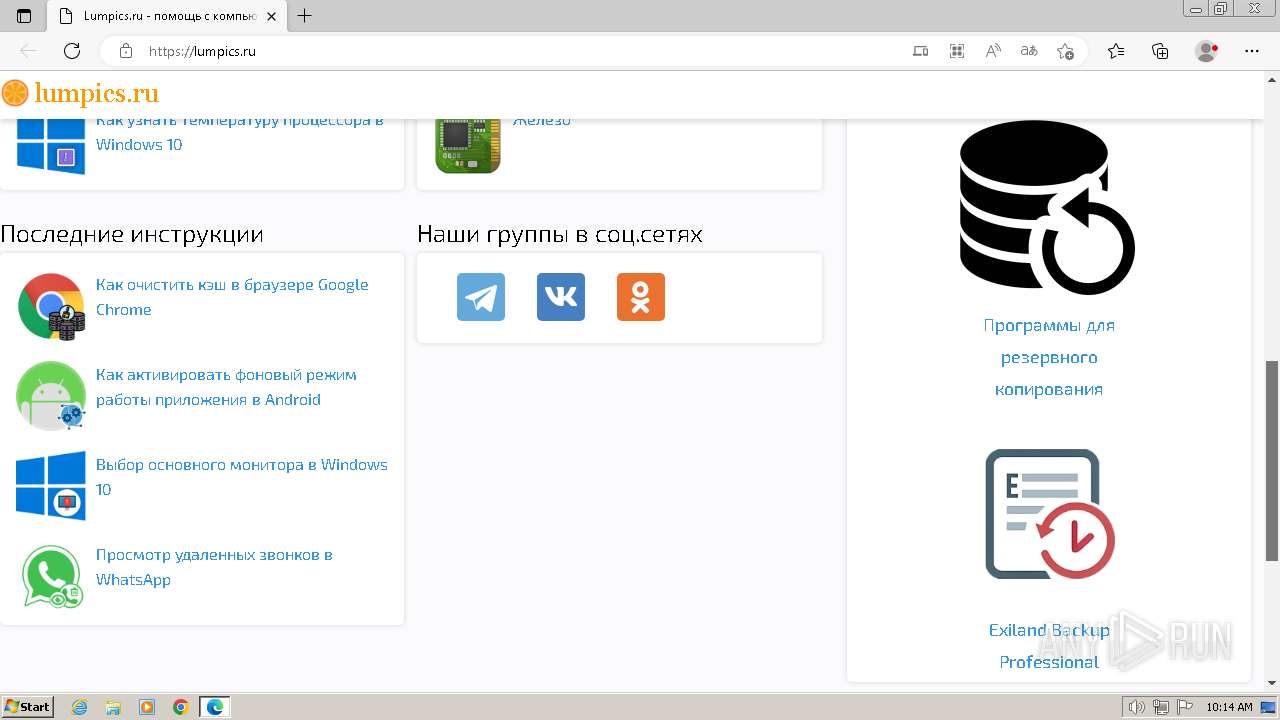Launch Internet Explorer from taskbar
Viewport: 1280px width, 720px height.
[x=79, y=707]
